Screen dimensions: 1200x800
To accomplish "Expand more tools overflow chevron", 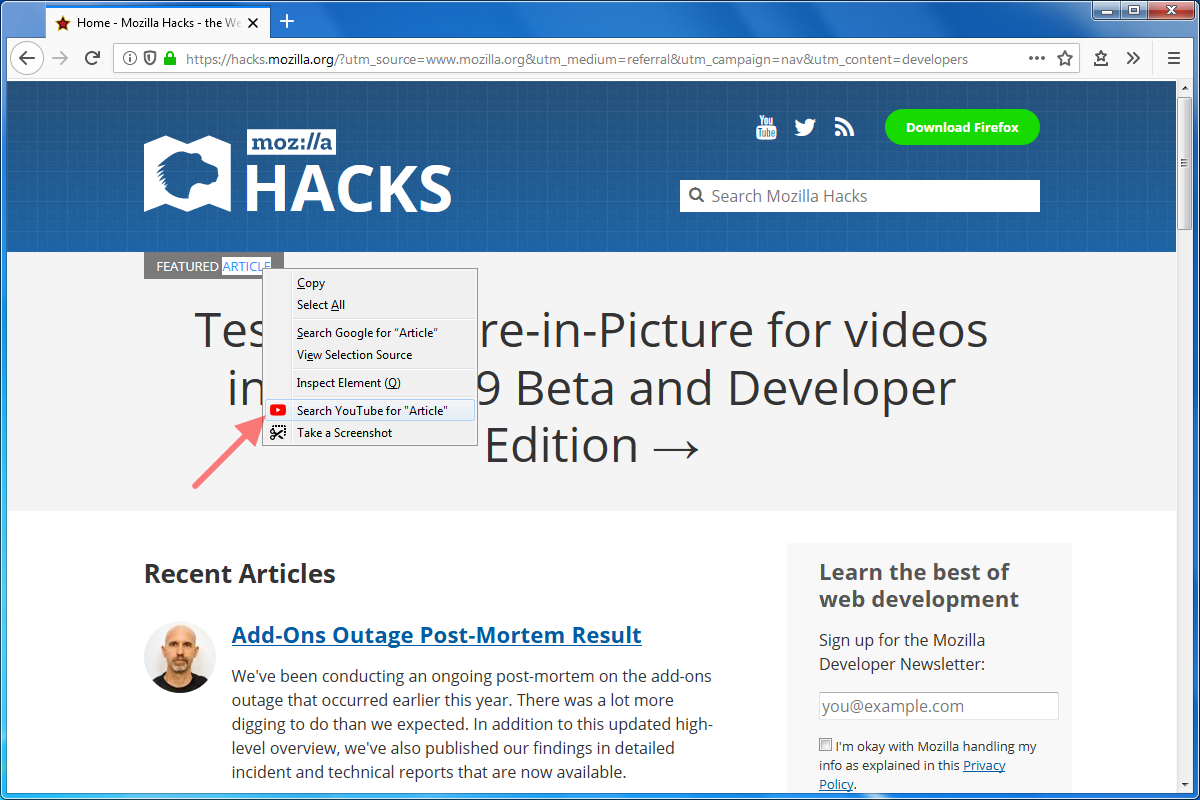I will point(1133,59).
